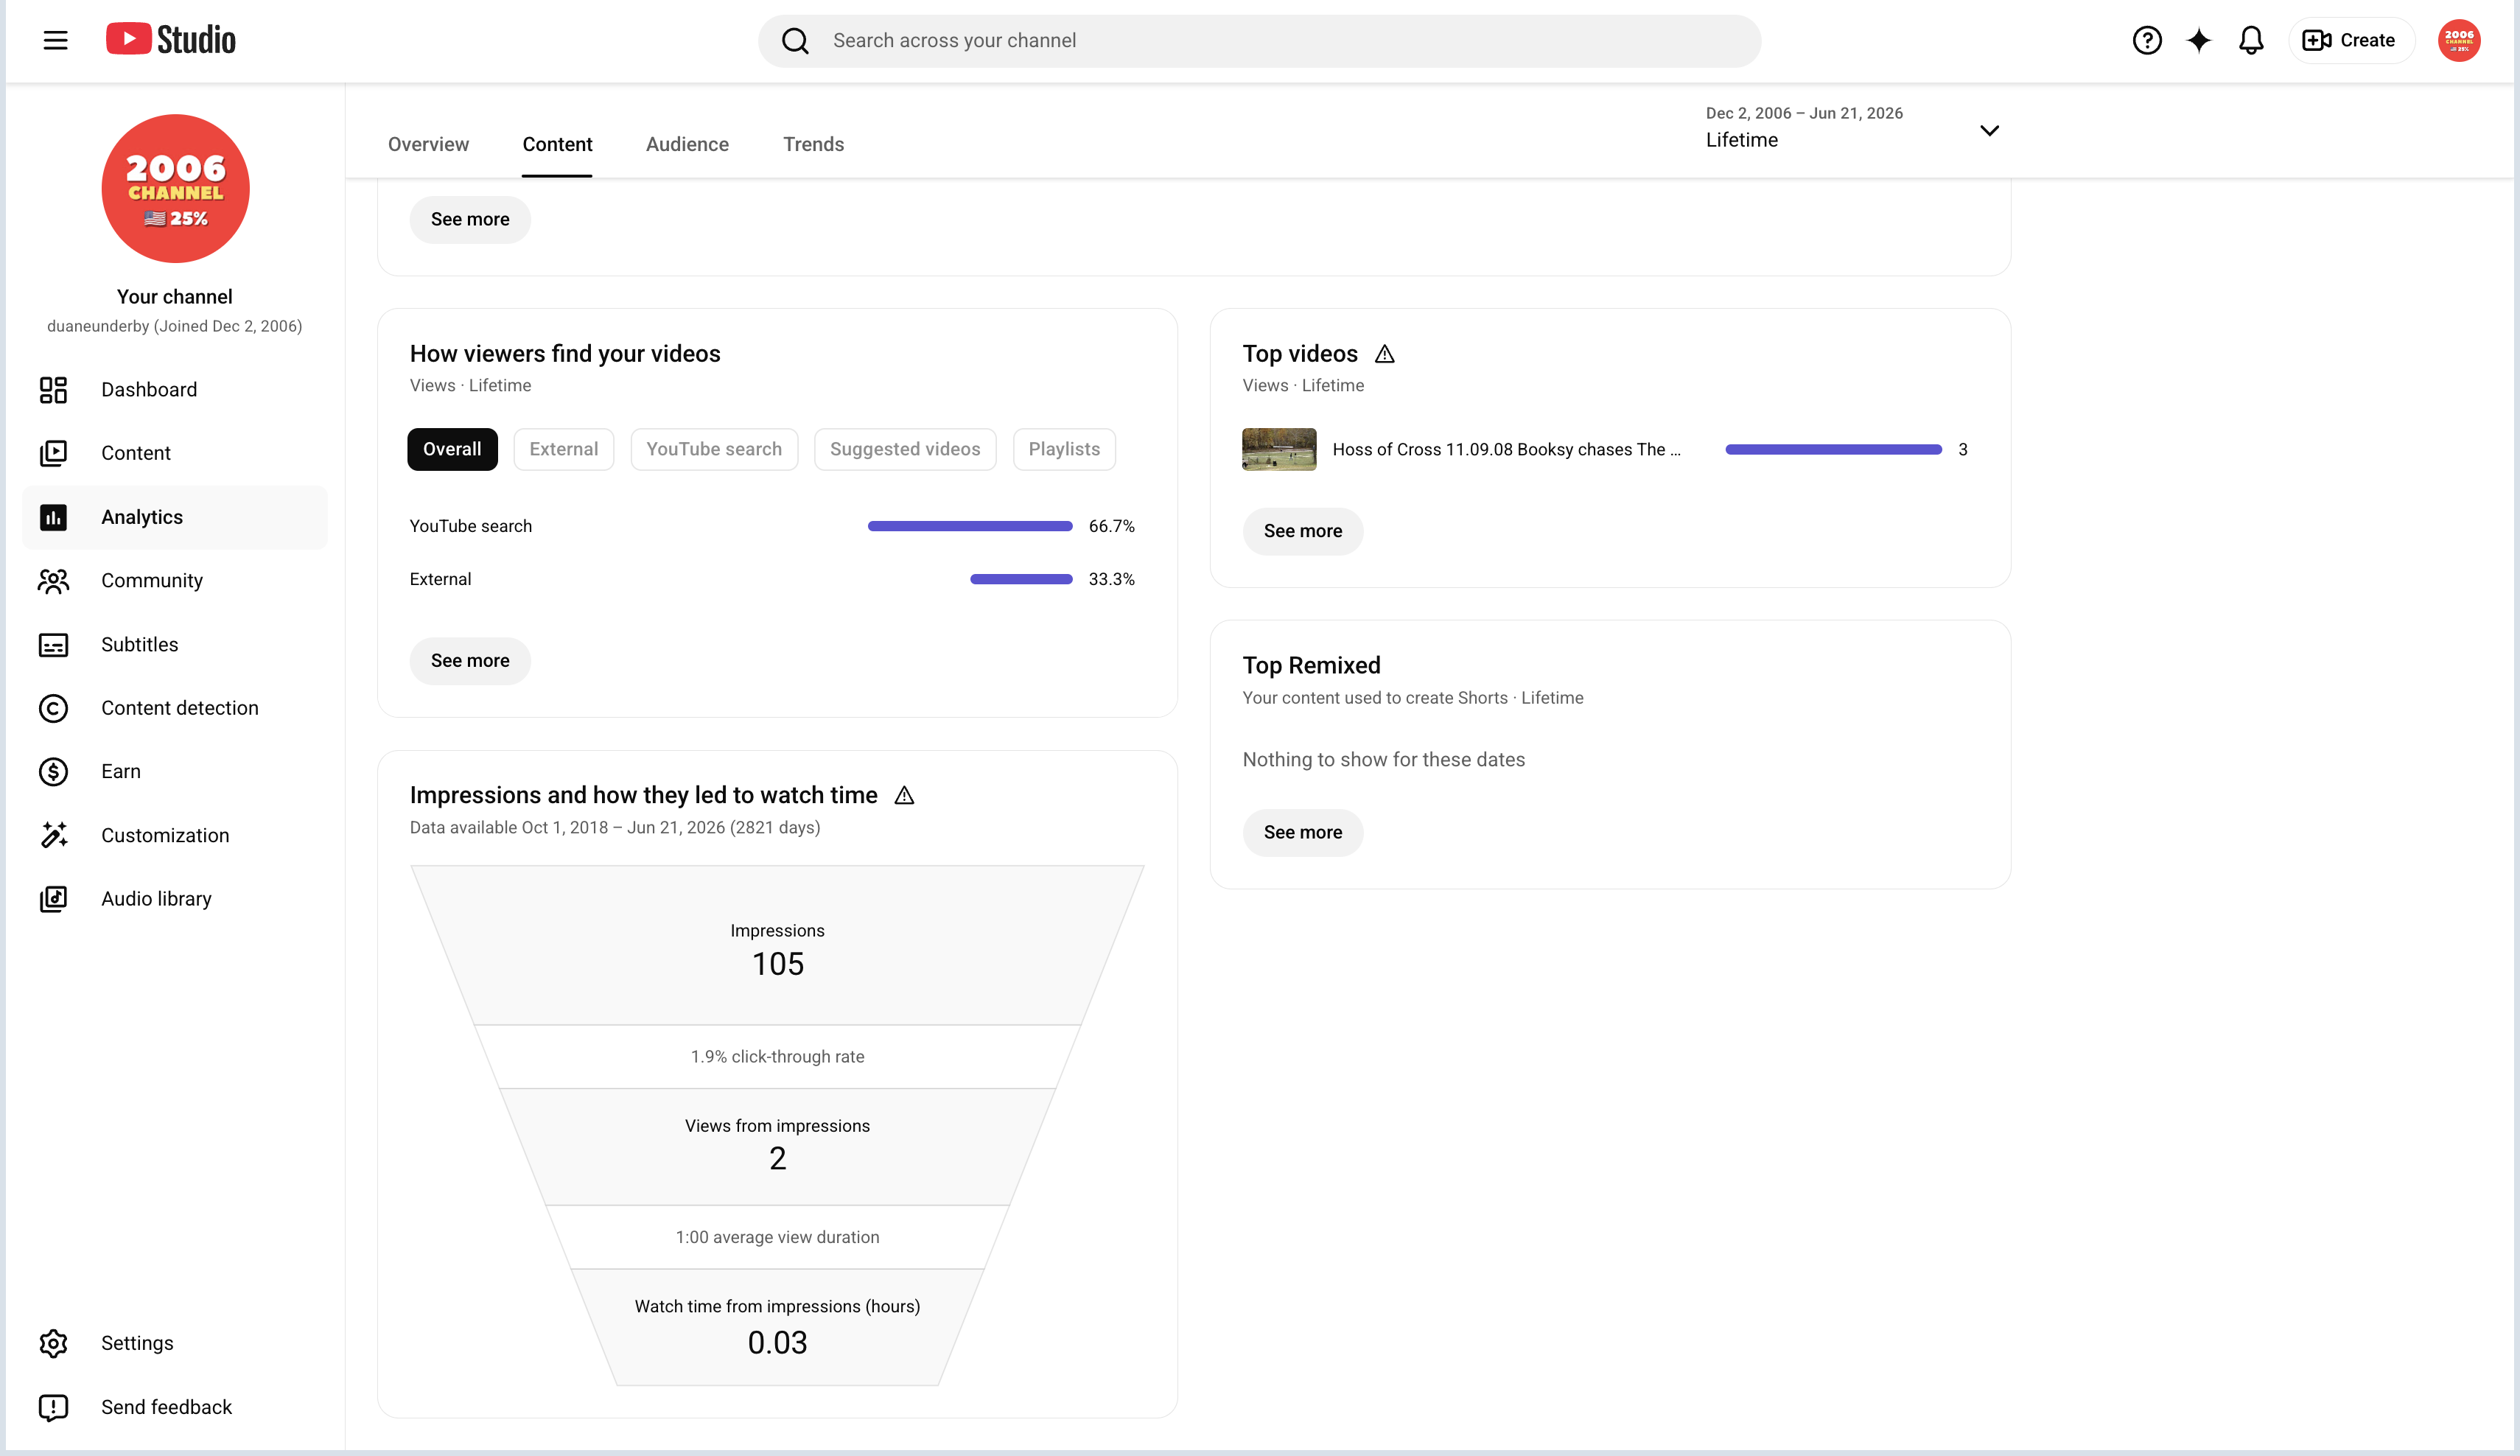Click the large 2006 channel avatar
Image resolution: width=2520 pixels, height=1456 pixels.
coord(175,188)
